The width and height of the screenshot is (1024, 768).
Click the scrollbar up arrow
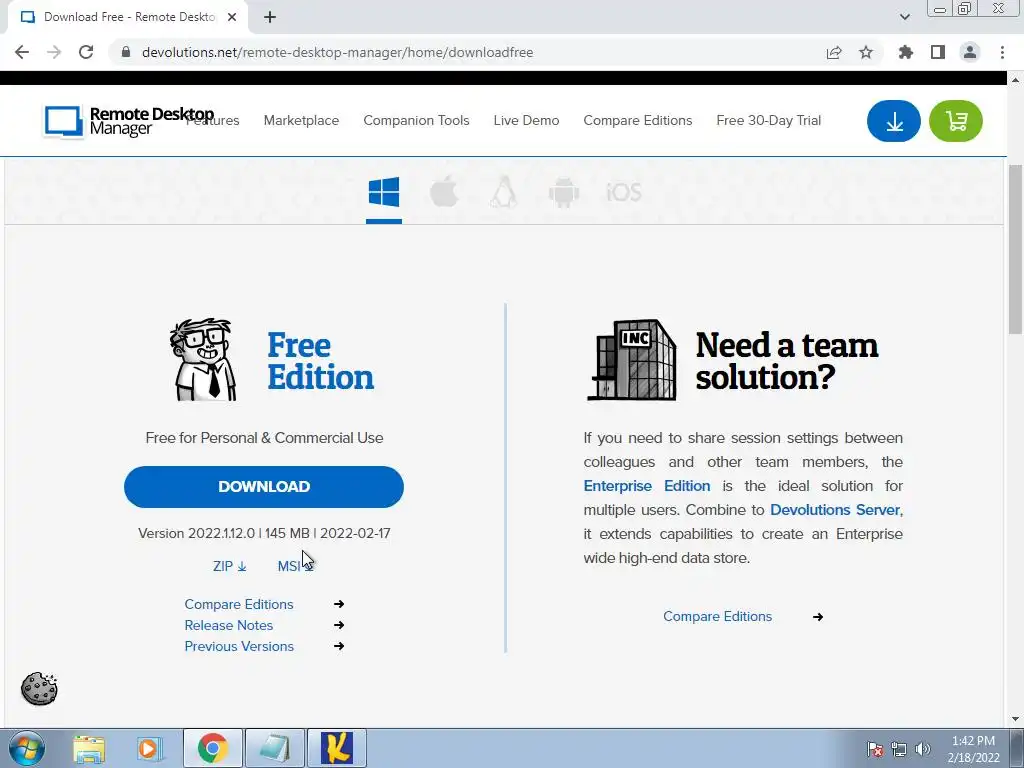1015,80
